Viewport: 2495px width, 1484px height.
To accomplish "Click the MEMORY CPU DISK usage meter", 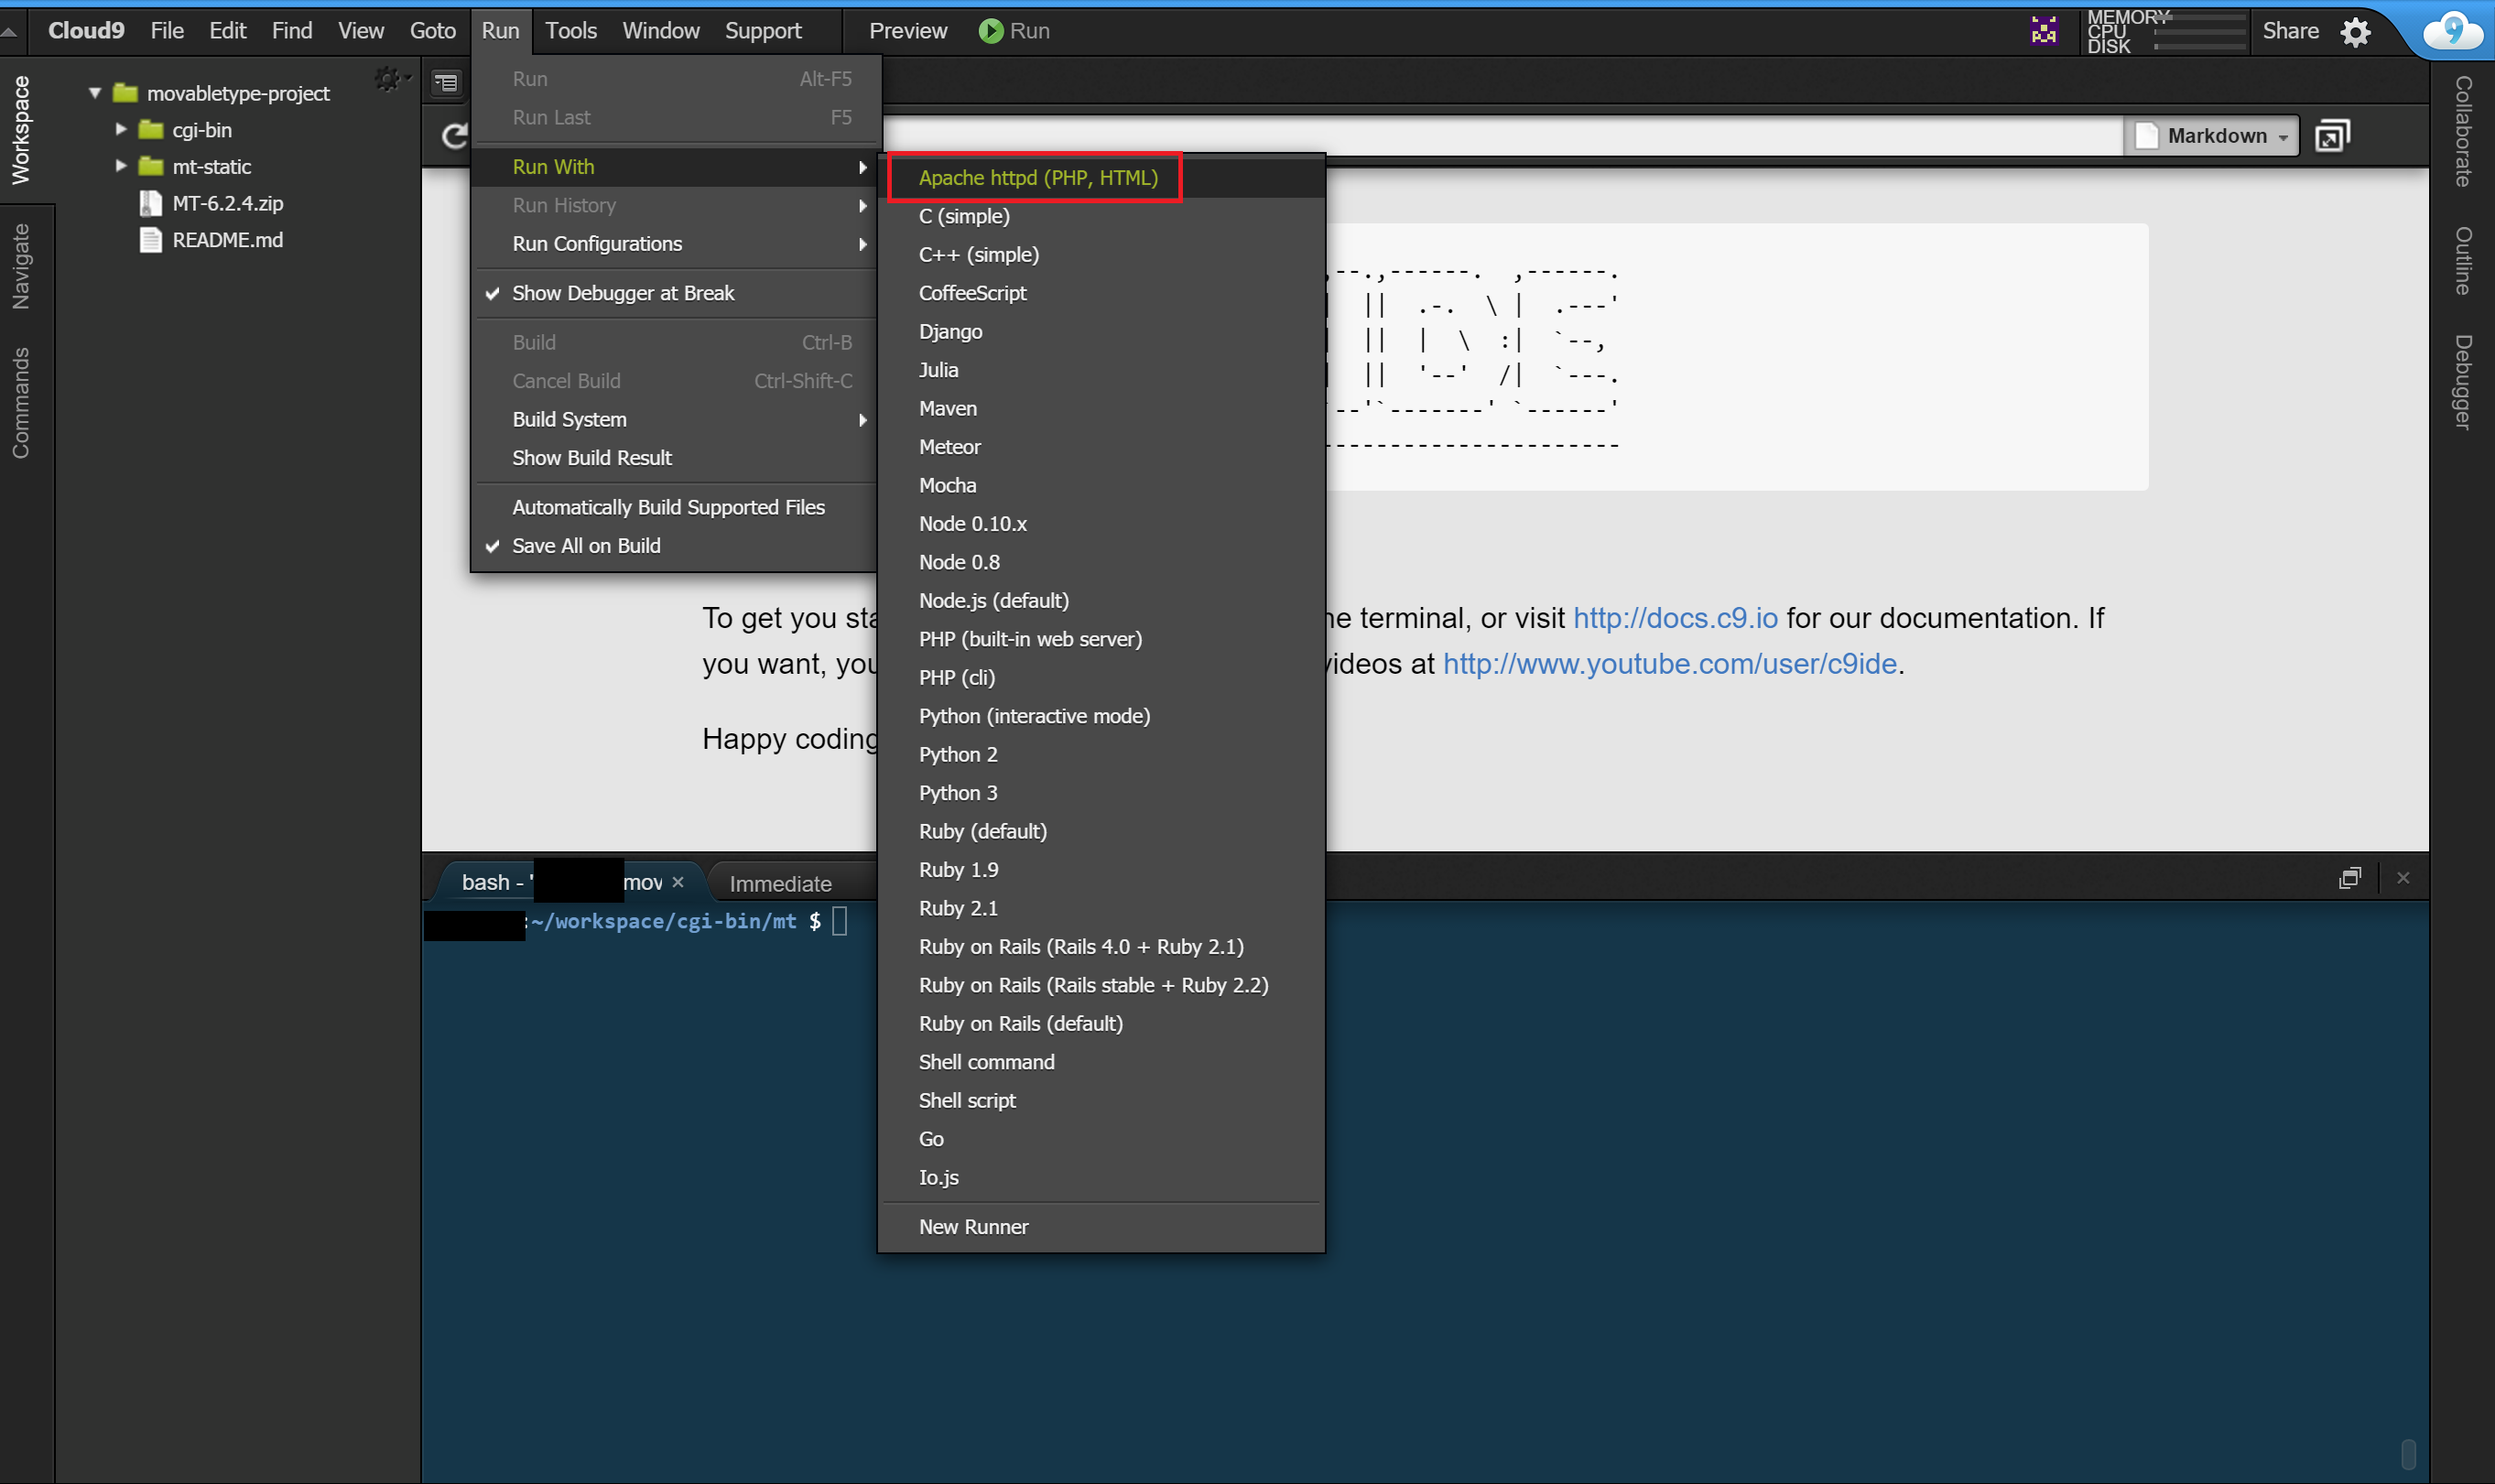I will tap(2165, 32).
